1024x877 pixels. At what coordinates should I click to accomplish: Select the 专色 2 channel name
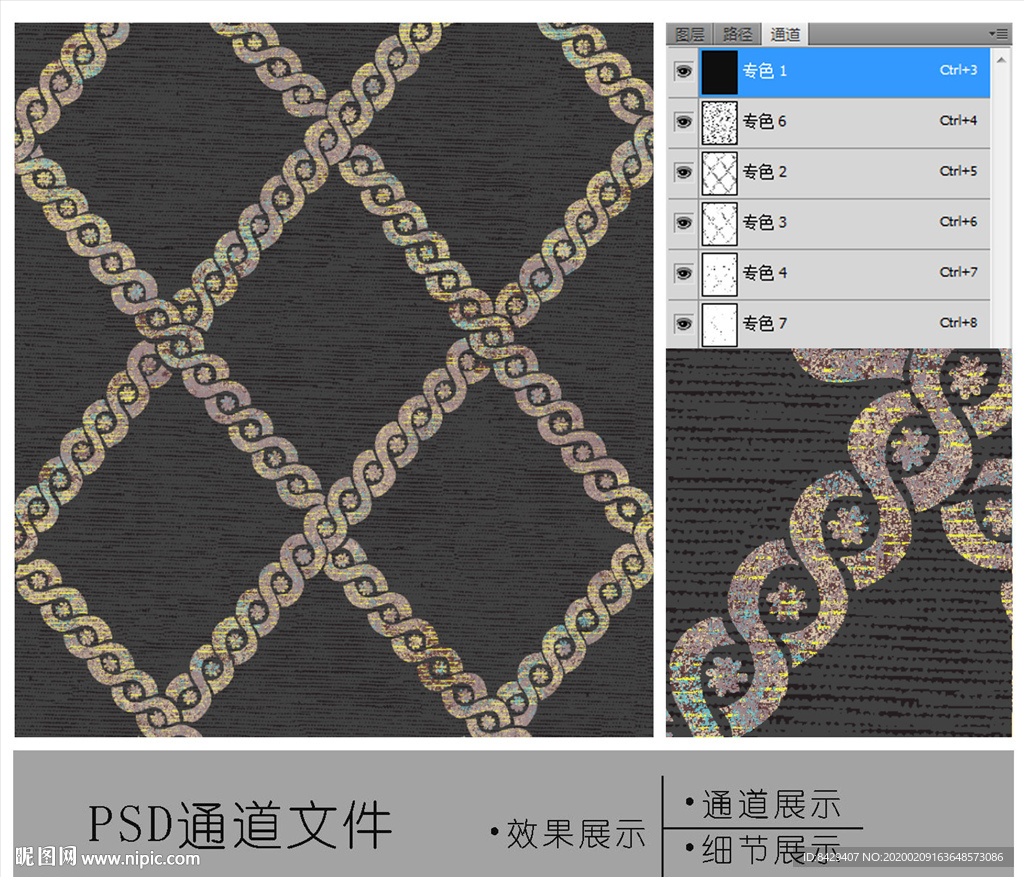[765, 172]
